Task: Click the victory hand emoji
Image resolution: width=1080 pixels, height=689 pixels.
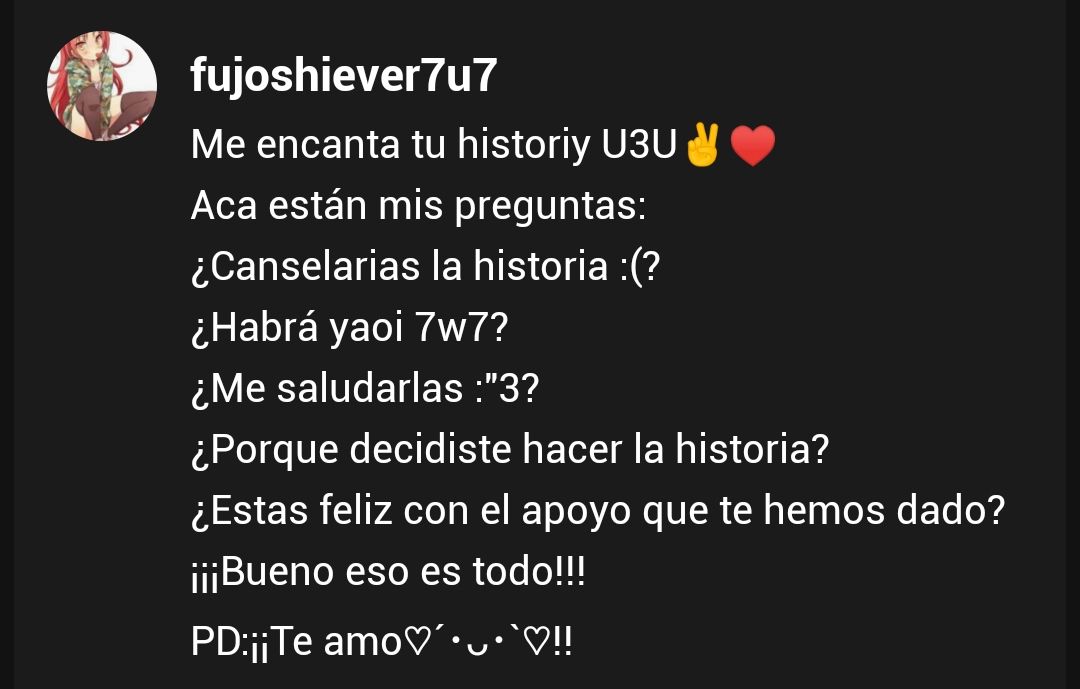Action: [x=703, y=145]
